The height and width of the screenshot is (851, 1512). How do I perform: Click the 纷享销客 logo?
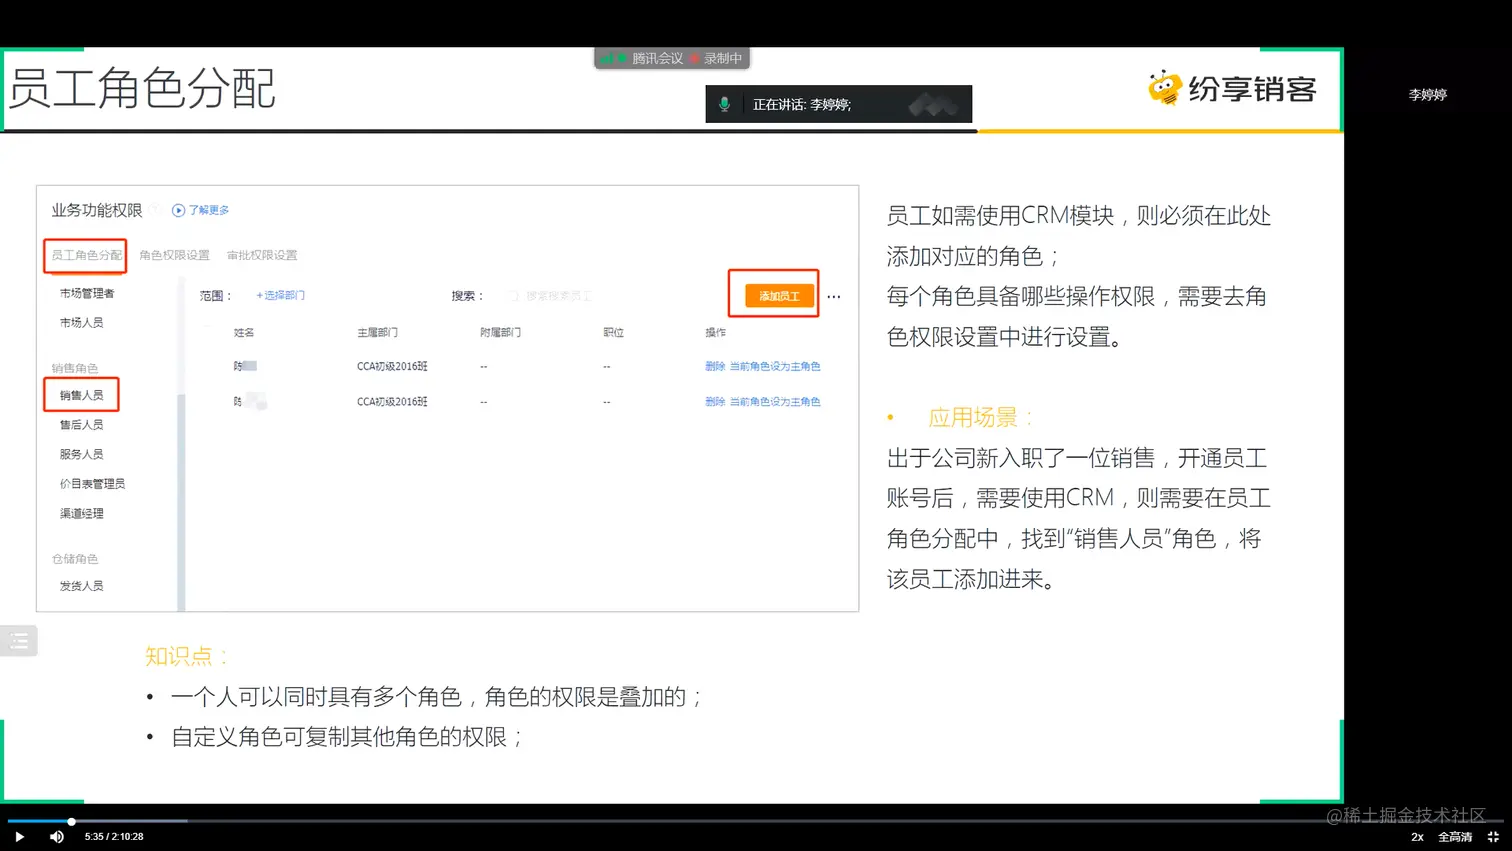pyautogui.click(x=1232, y=89)
